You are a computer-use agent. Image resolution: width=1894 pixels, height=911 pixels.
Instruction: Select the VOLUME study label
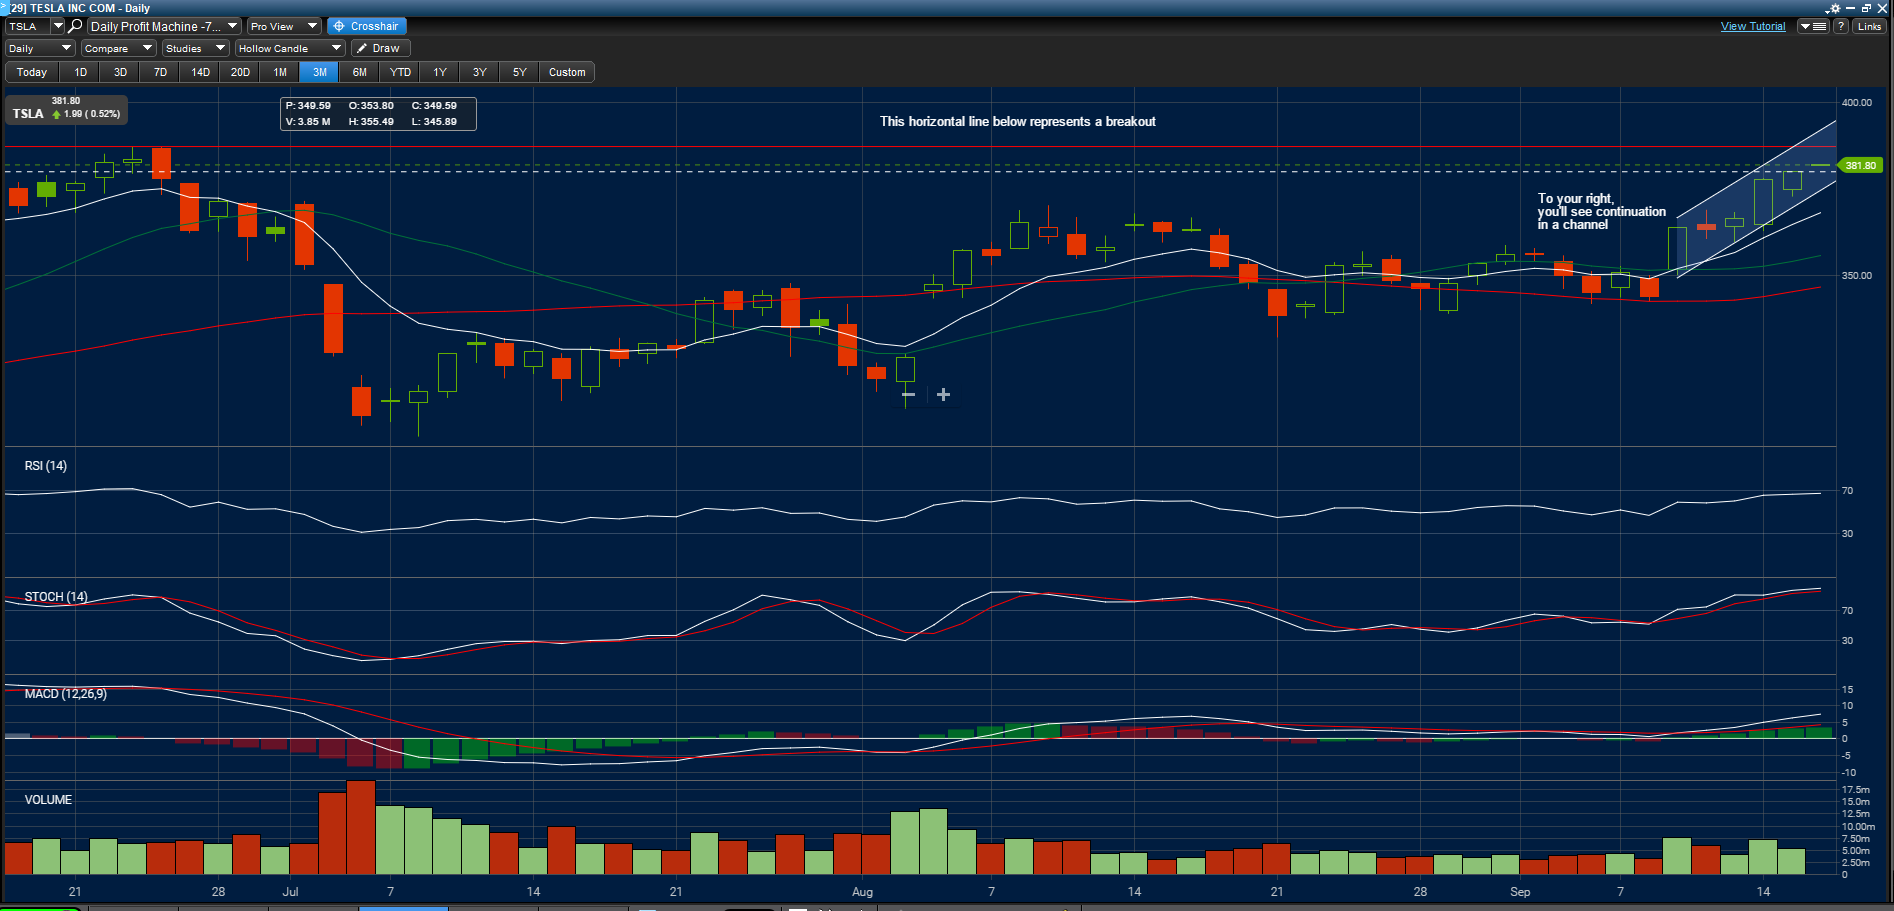point(48,799)
